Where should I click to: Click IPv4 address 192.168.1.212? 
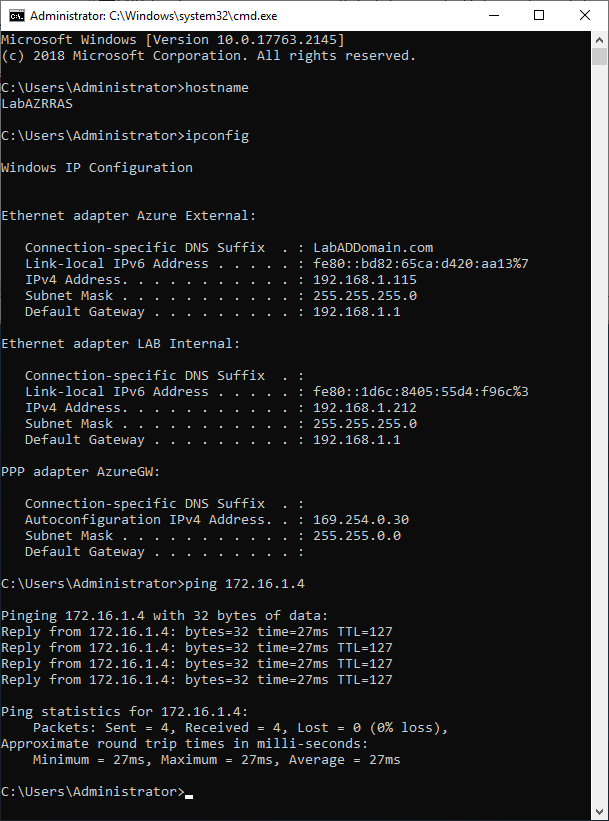pos(365,408)
